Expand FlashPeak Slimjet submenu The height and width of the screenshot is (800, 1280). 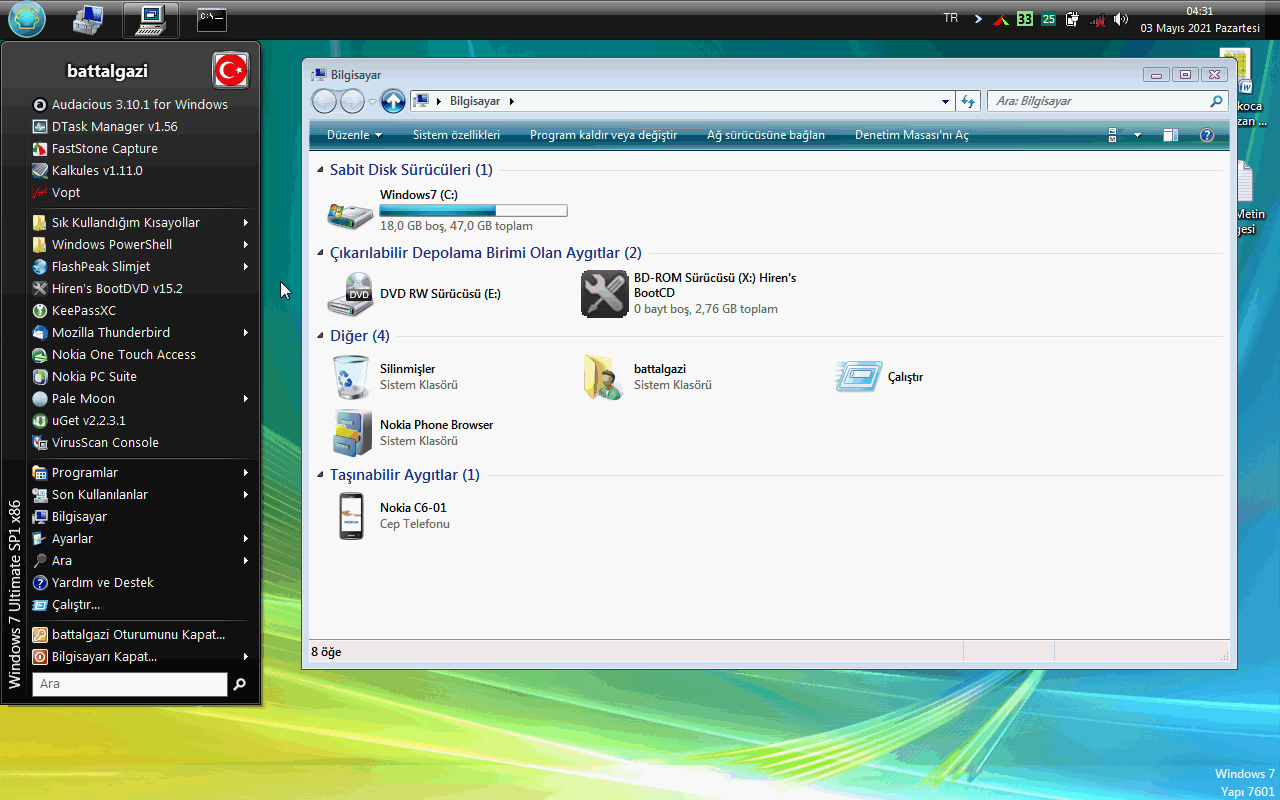point(140,266)
